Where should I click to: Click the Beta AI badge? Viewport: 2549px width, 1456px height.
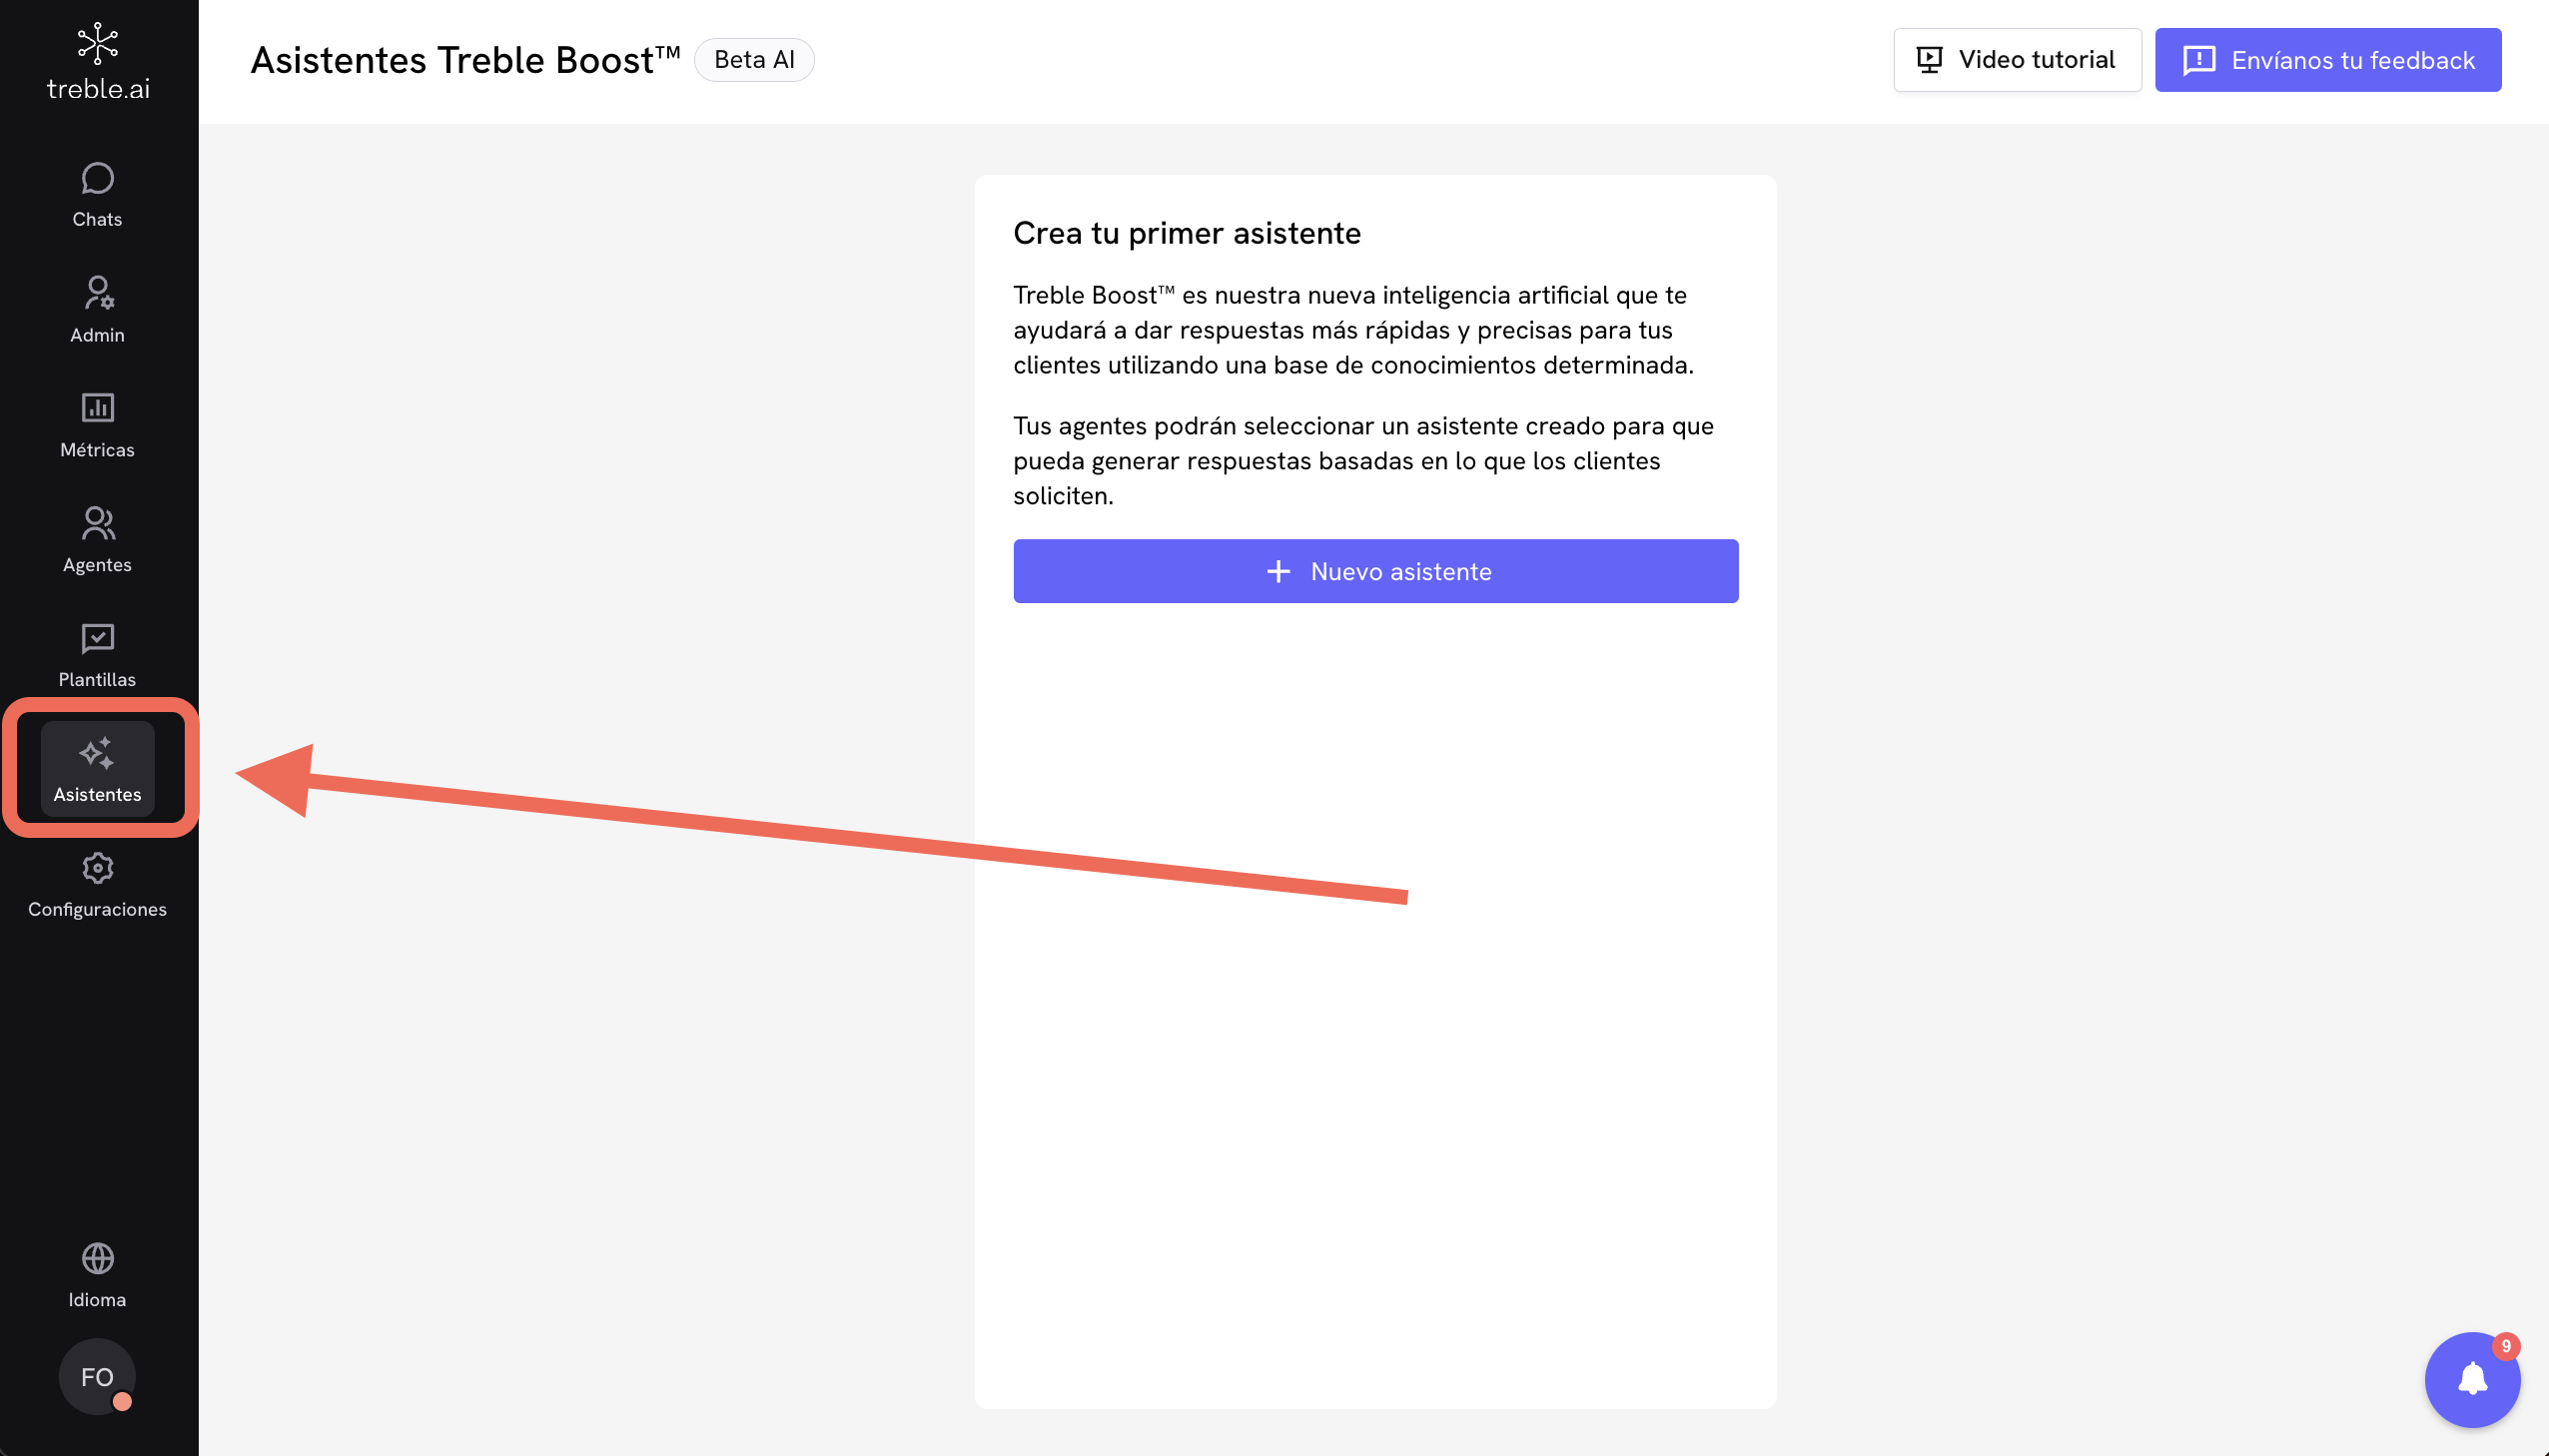(x=754, y=60)
